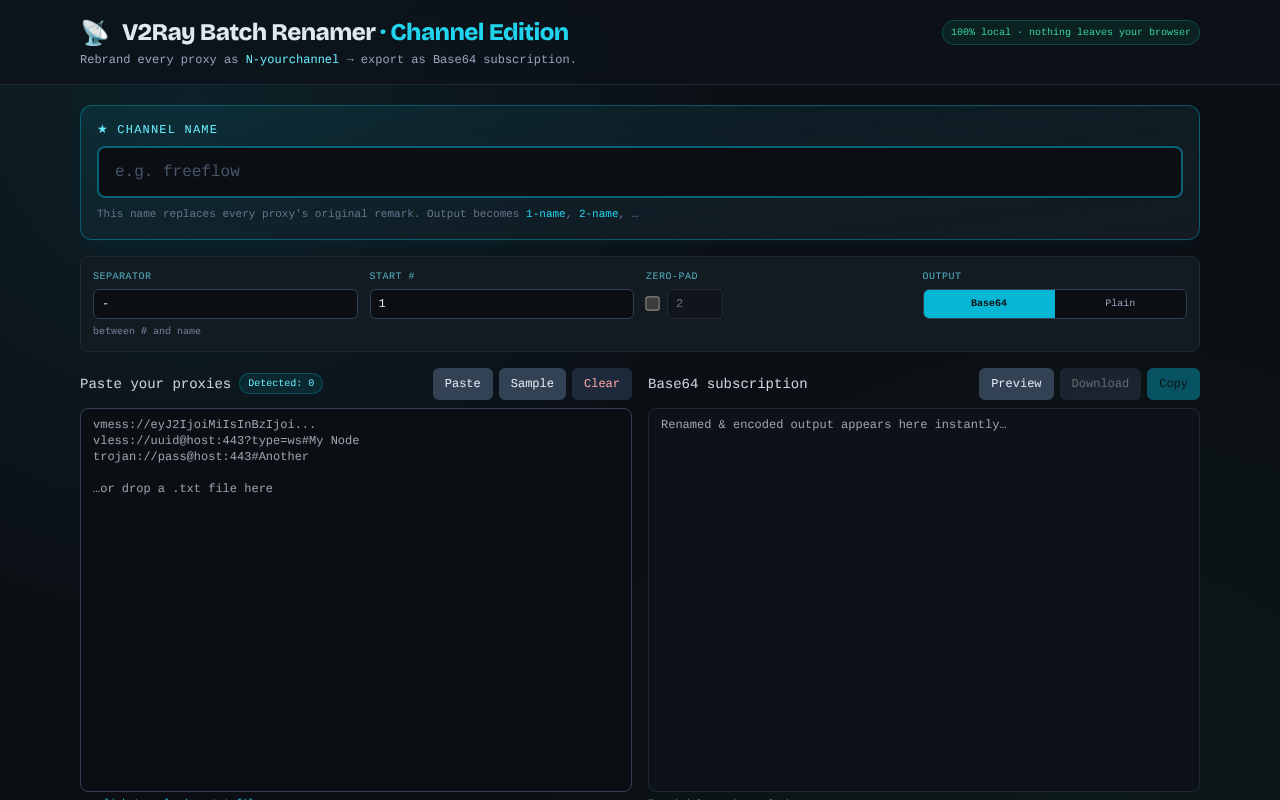Click the ZERO-PAD label
1280x800 pixels.
tap(672, 276)
